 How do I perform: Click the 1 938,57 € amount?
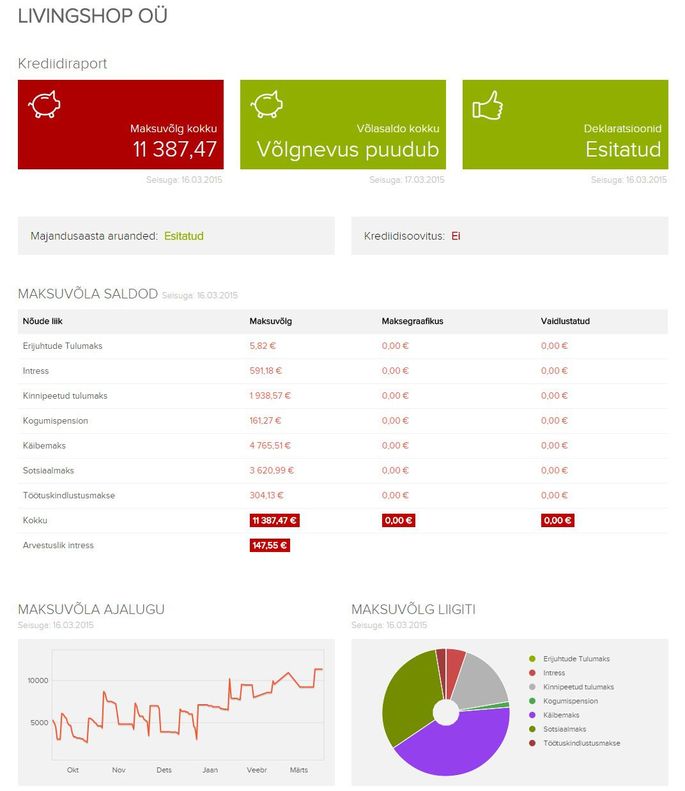270,396
